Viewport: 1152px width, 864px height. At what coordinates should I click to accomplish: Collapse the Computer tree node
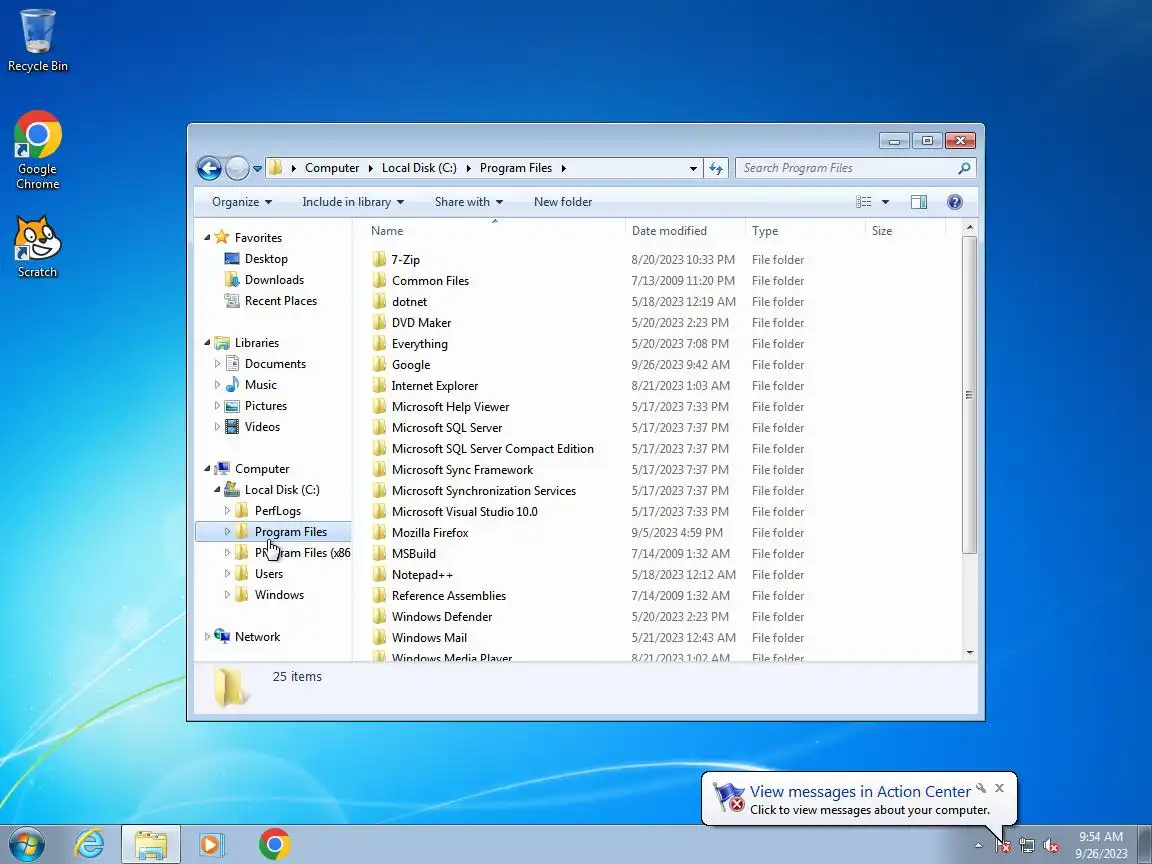tap(207, 469)
